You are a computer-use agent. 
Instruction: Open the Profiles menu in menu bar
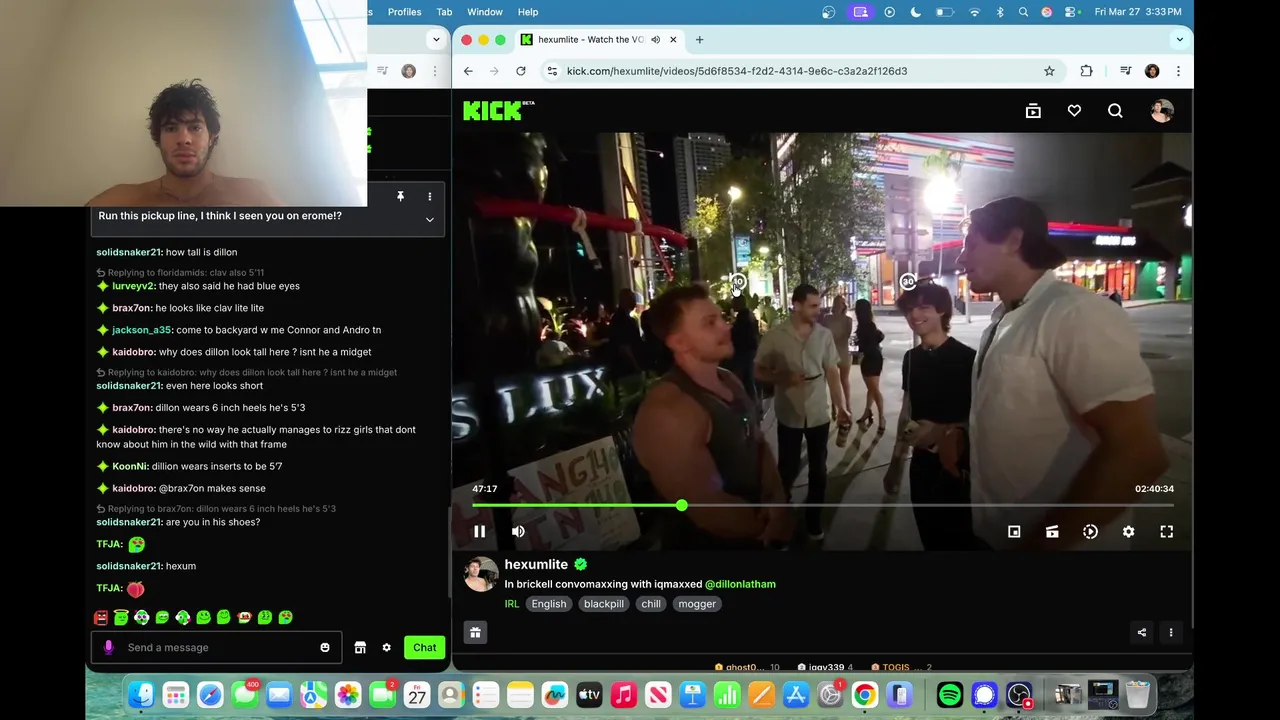click(x=404, y=12)
